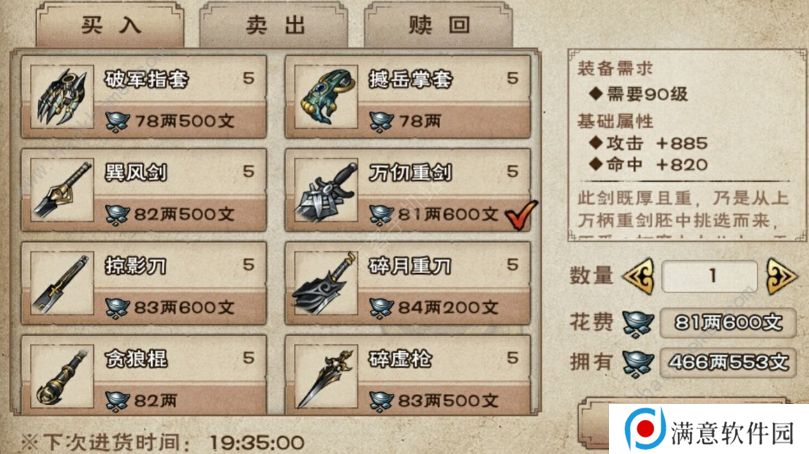Click the 82两500文 price row
The width and height of the screenshot is (809, 454).
[x=180, y=214]
